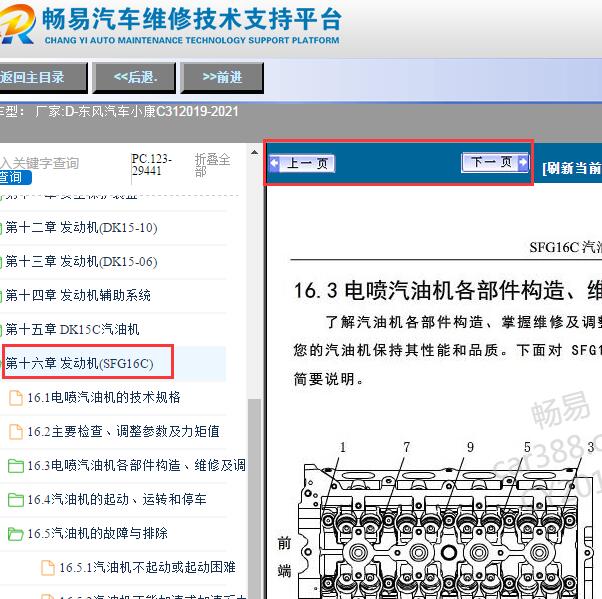Go forward with the >>前进 button
The image size is (602, 599).
[222, 78]
